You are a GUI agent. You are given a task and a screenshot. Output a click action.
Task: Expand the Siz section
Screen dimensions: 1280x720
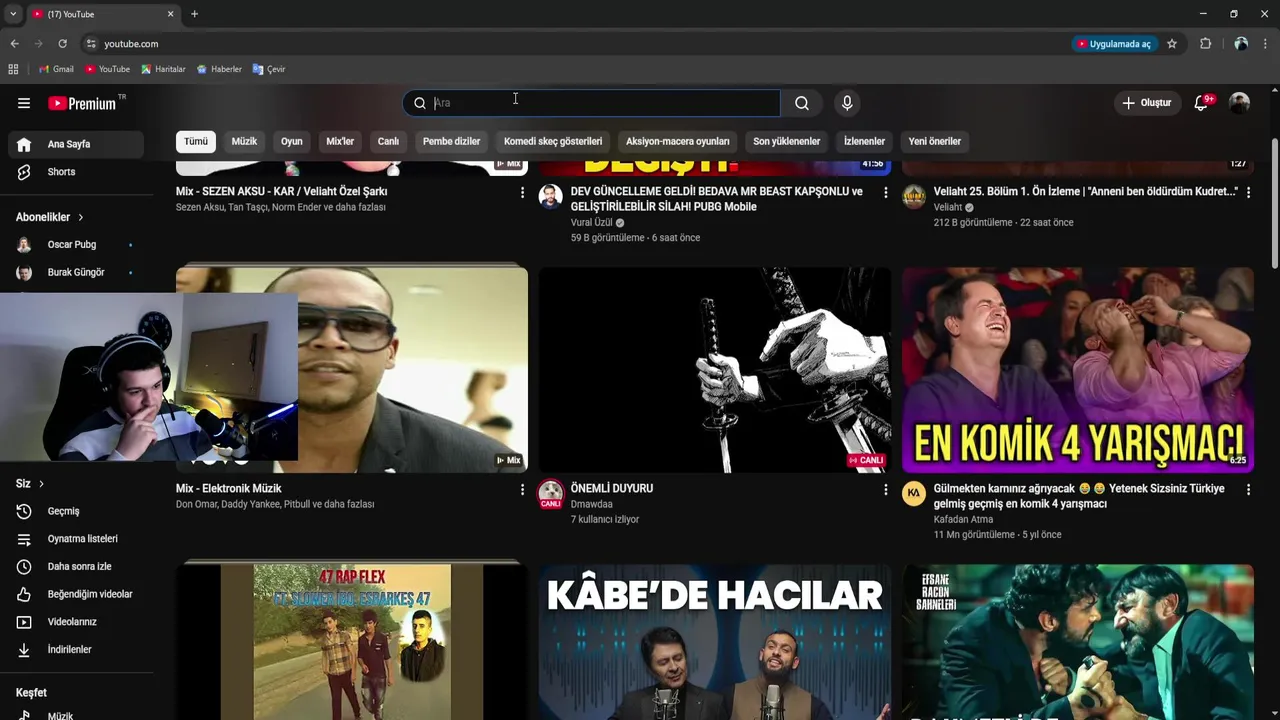coord(30,484)
